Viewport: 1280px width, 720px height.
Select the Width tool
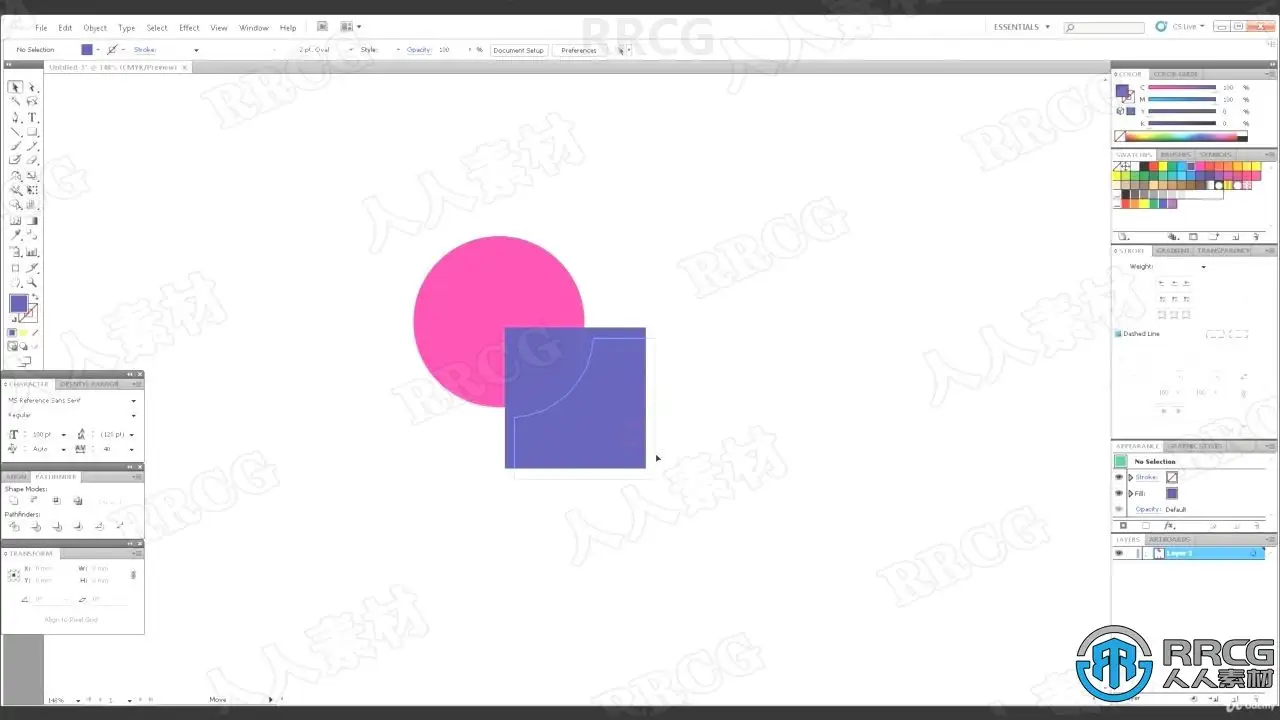coord(15,190)
